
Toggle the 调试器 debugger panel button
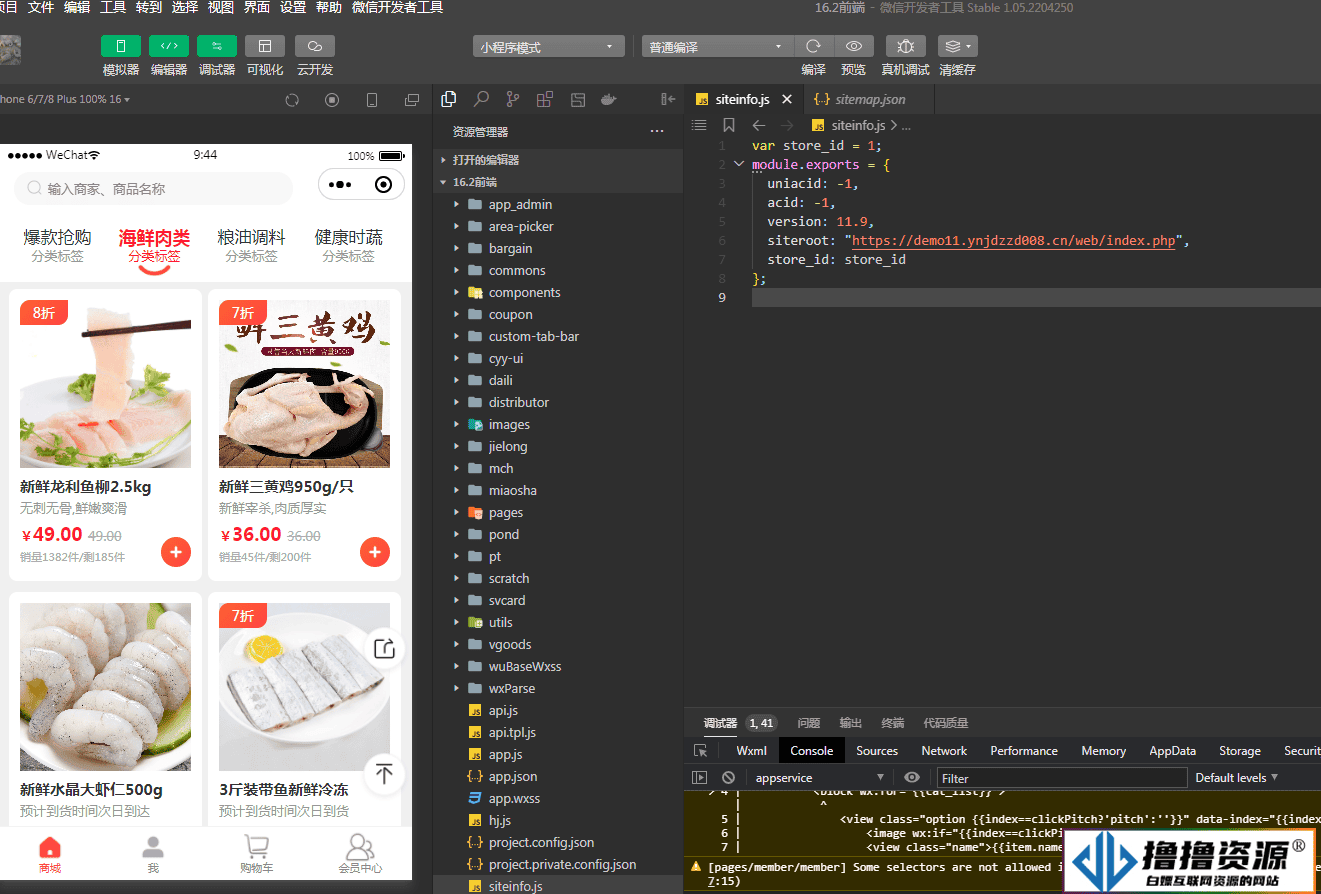pyautogui.click(x=217, y=46)
